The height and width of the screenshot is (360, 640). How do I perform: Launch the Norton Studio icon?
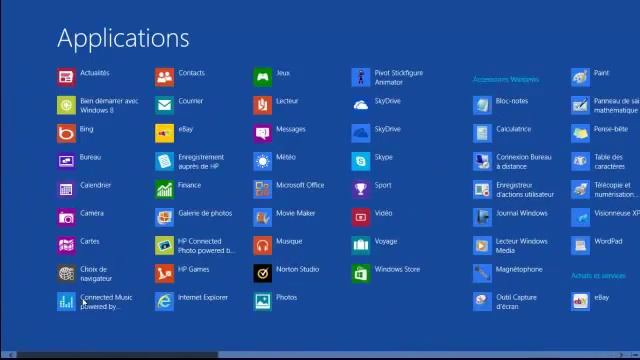(262, 273)
